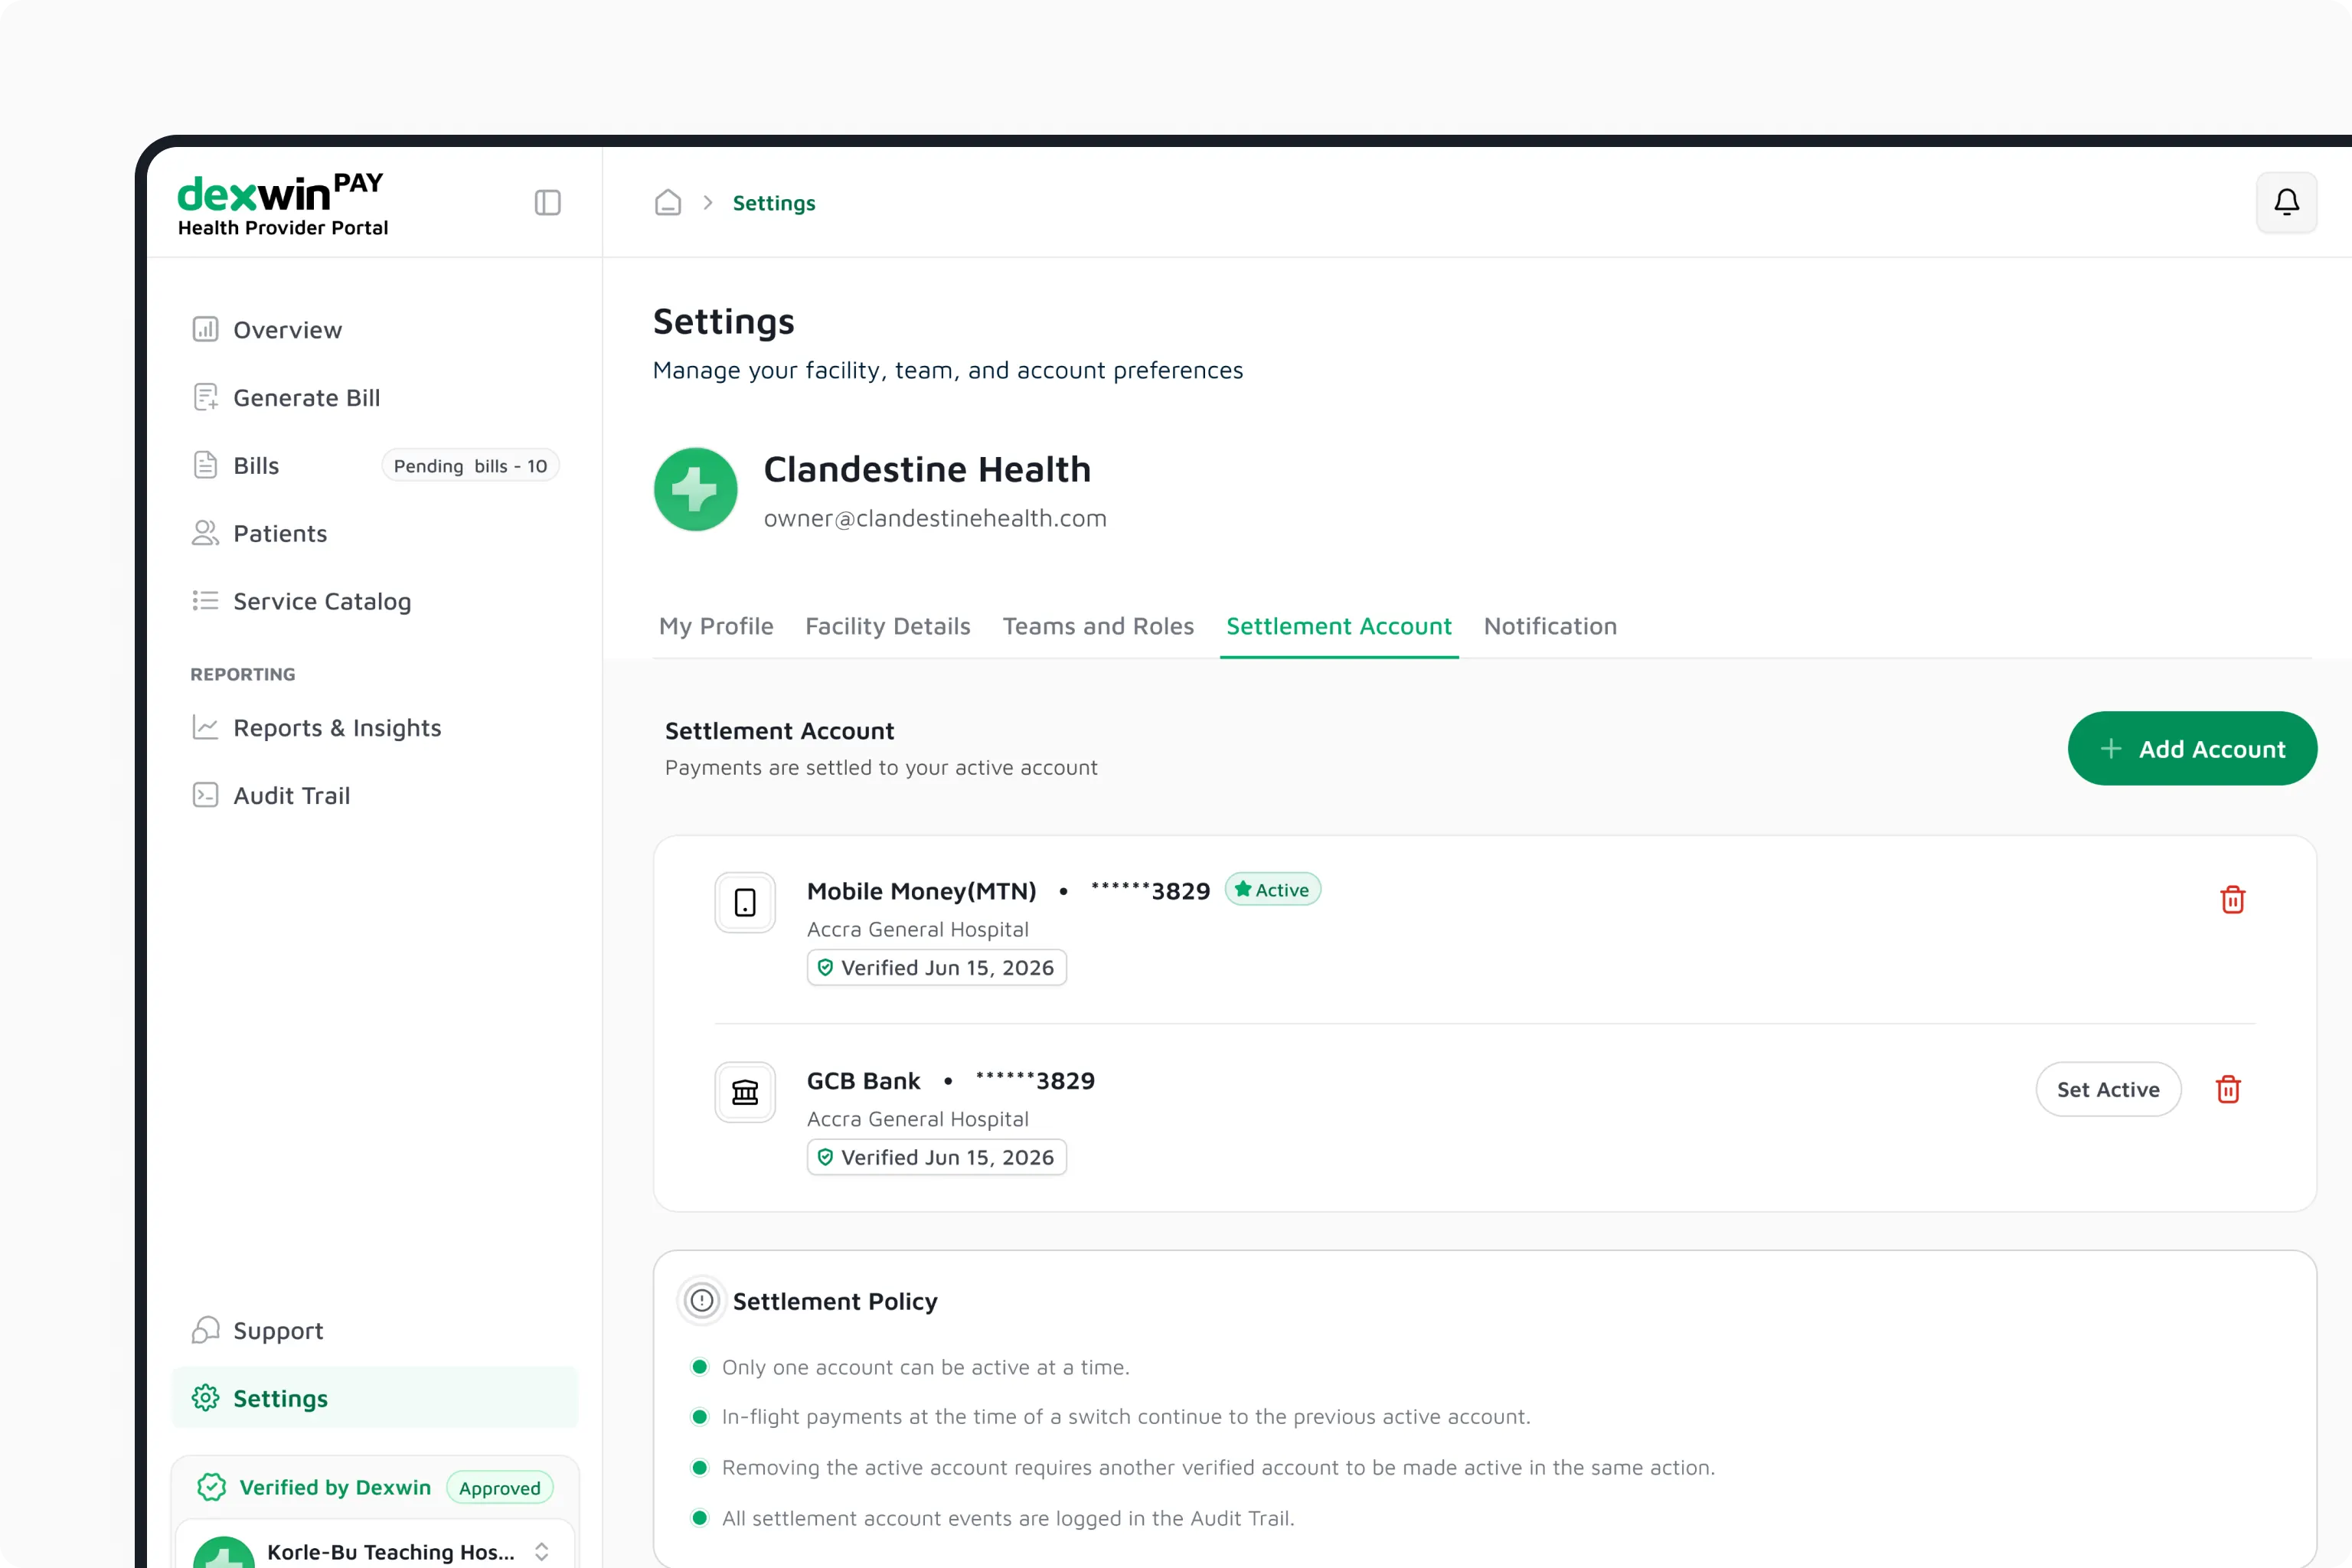Switch to My Profile tab
This screenshot has width=2352, height=1568.
click(x=716, y=626)
